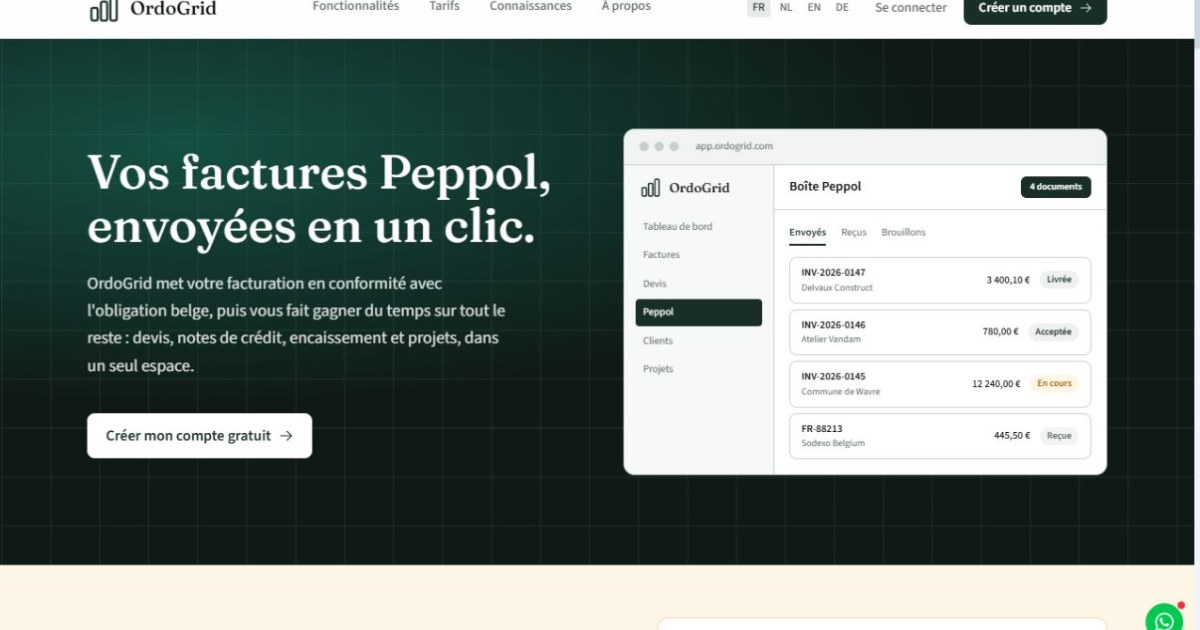Click the amount 12 240,00 €

coord(996,384)
